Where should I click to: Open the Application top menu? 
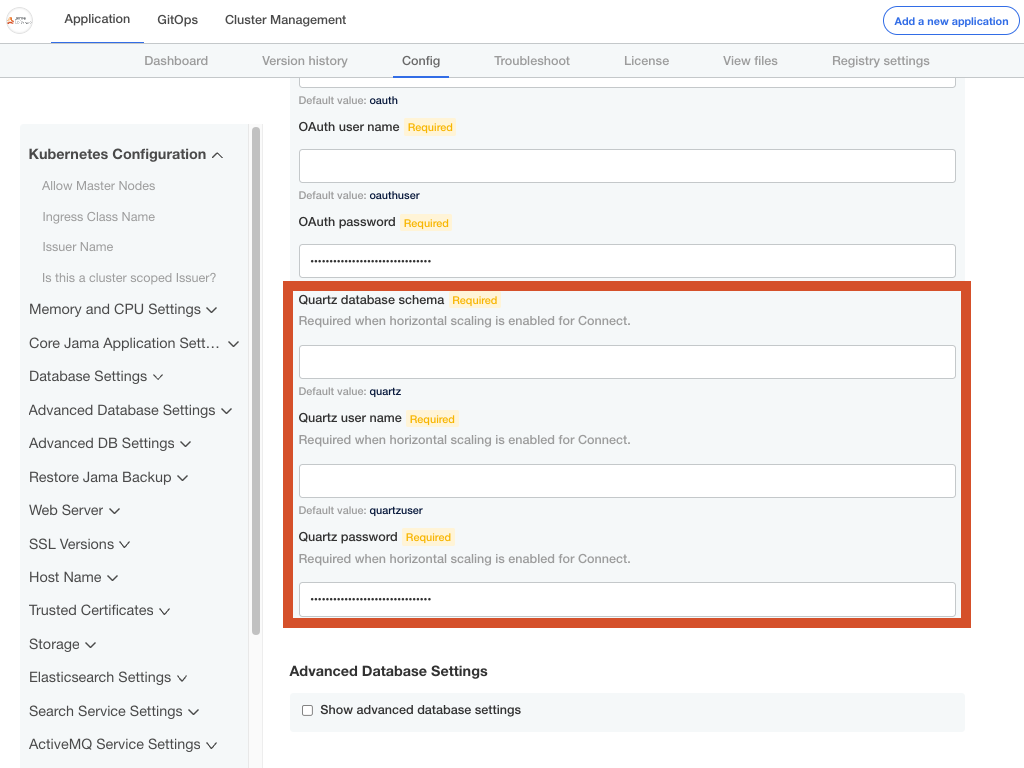(x=97, y=20)
